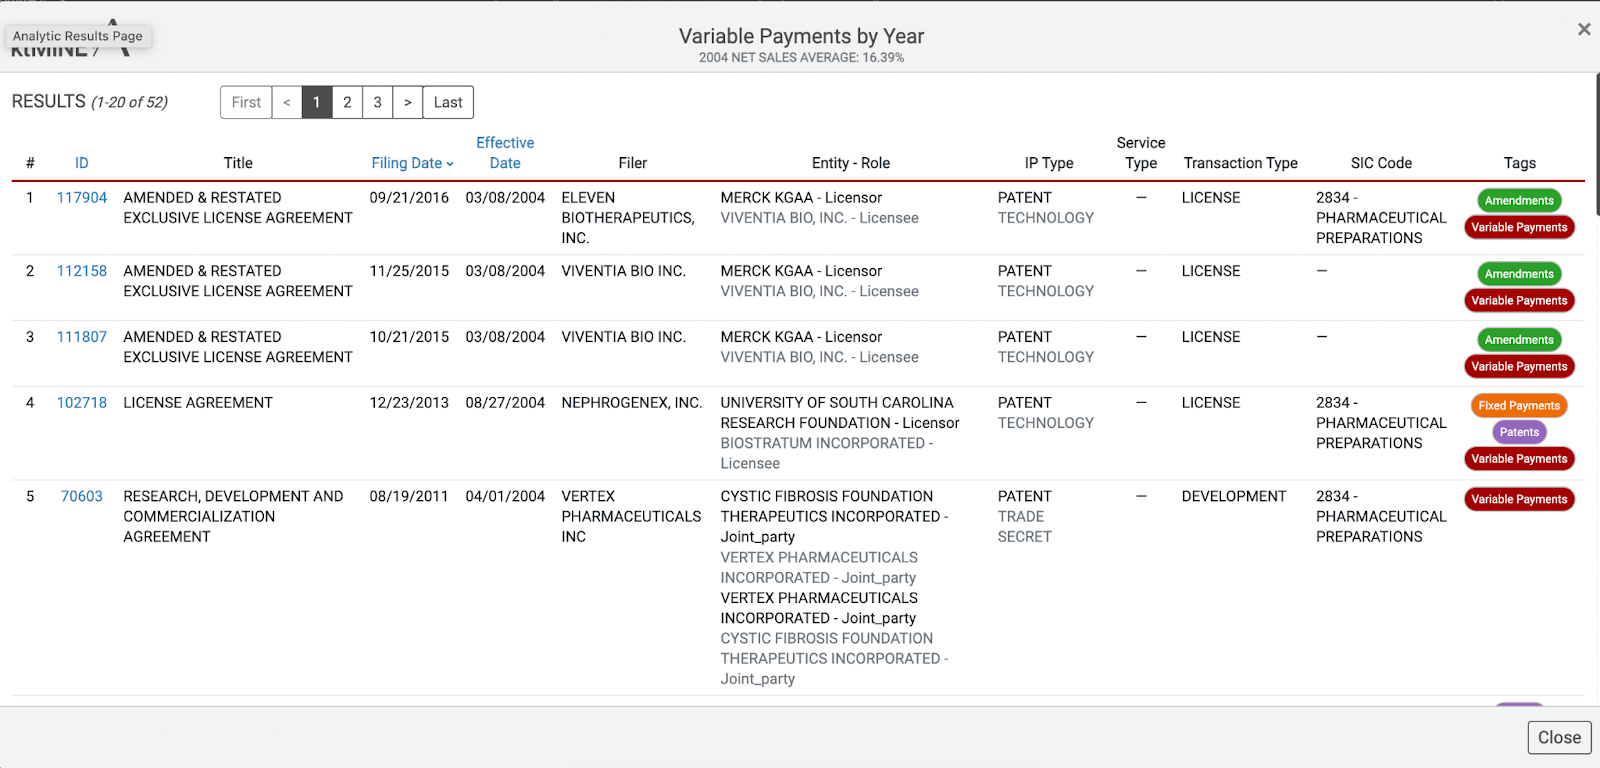
Task: Click the DEVELOPMENT transaction type cell
Action: [1234, 496]
